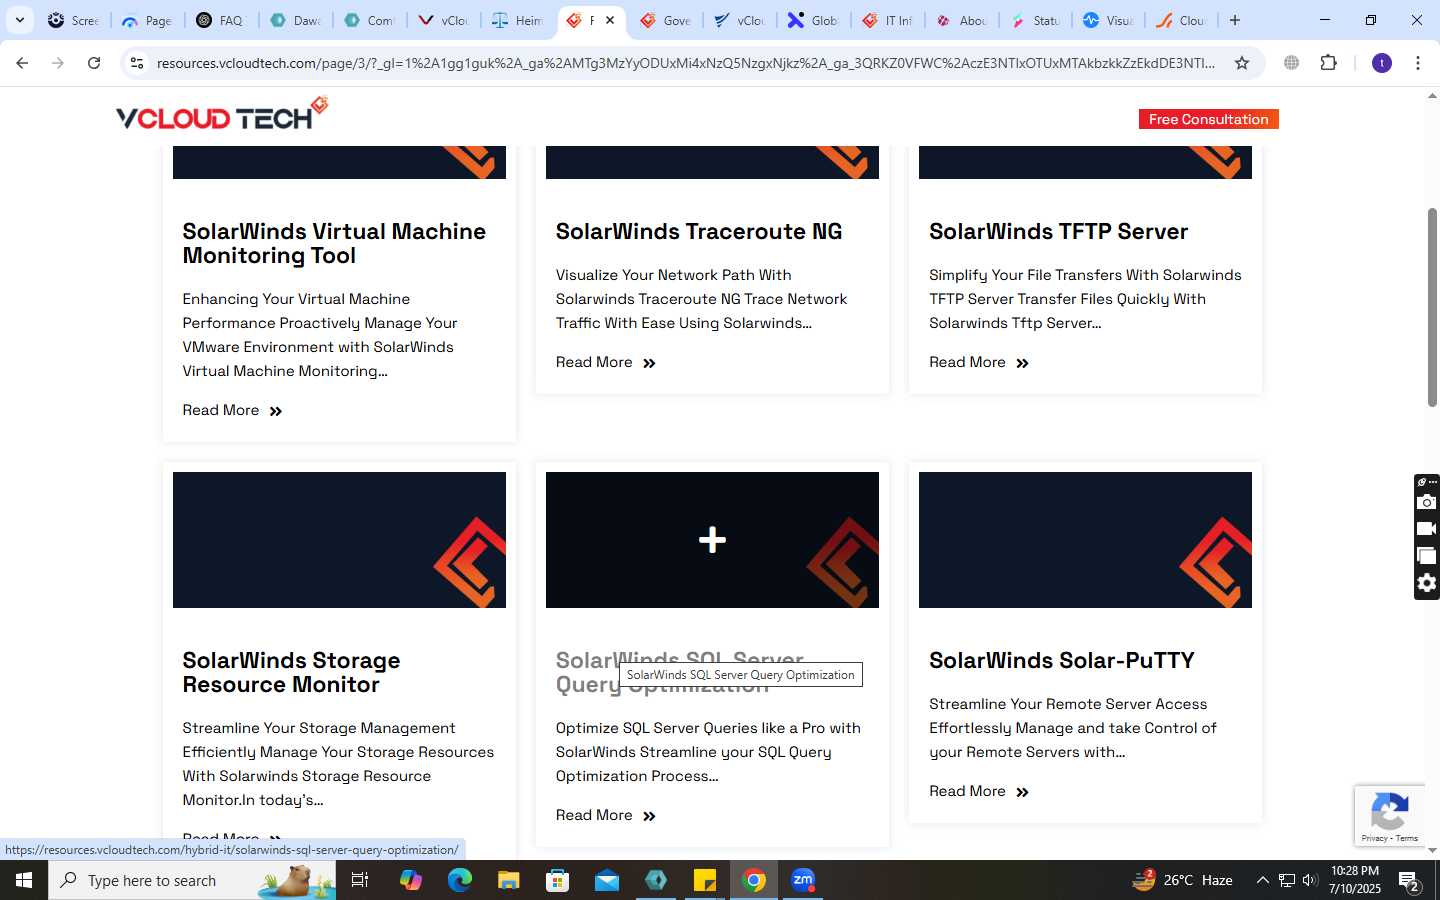Screen dimensions: 1440x900
Task: Click Read More under Virtual Machine Monitoring Tool
Action: tap(233, 410)
